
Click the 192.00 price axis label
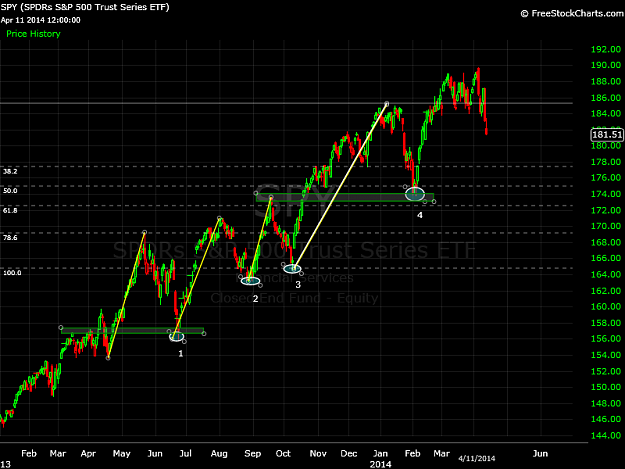click(x=605, y=49)
